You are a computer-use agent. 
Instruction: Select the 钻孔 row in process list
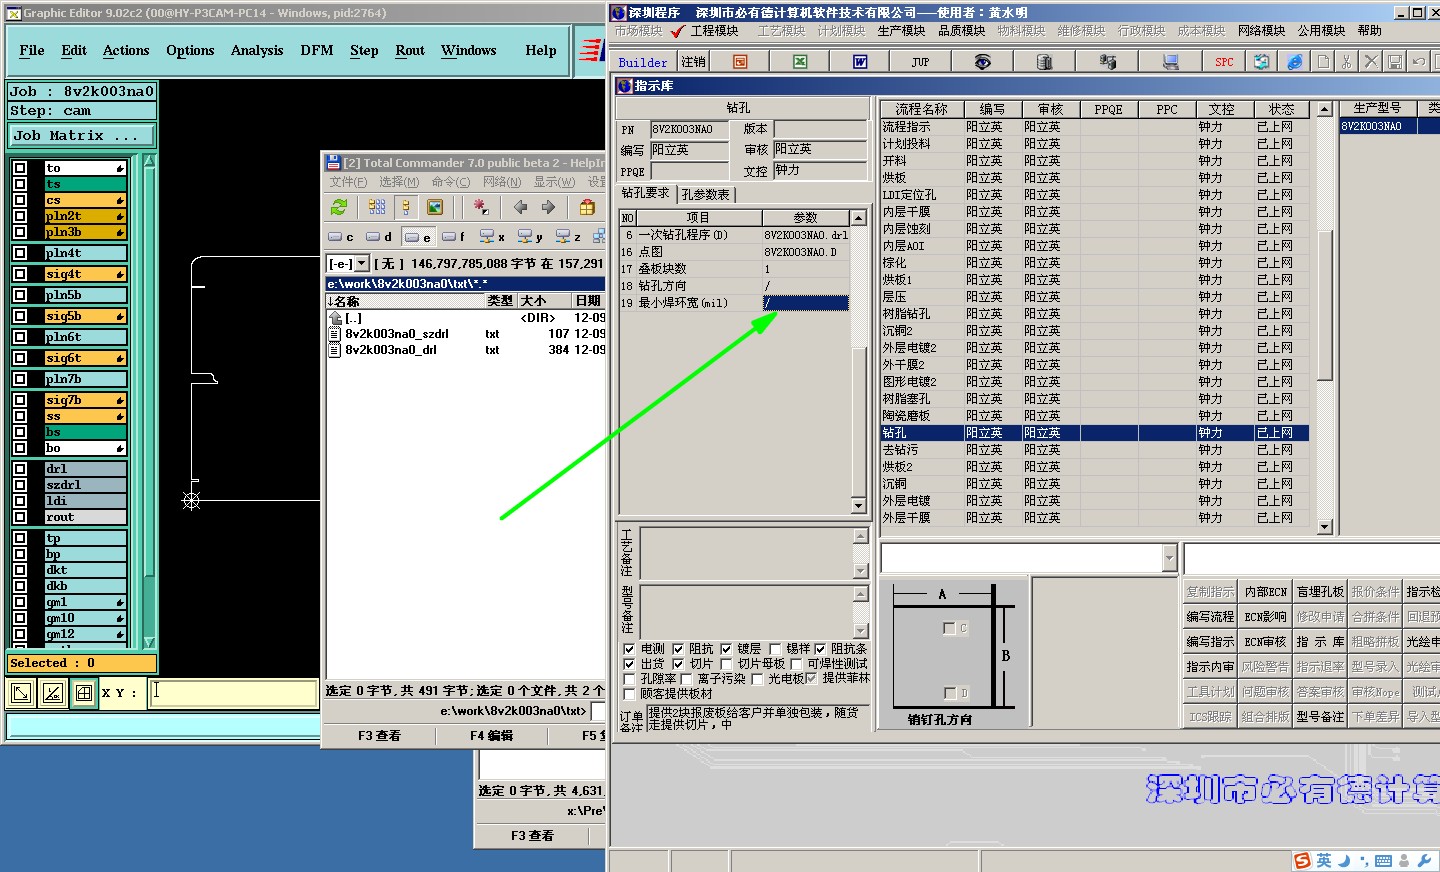1094,433
